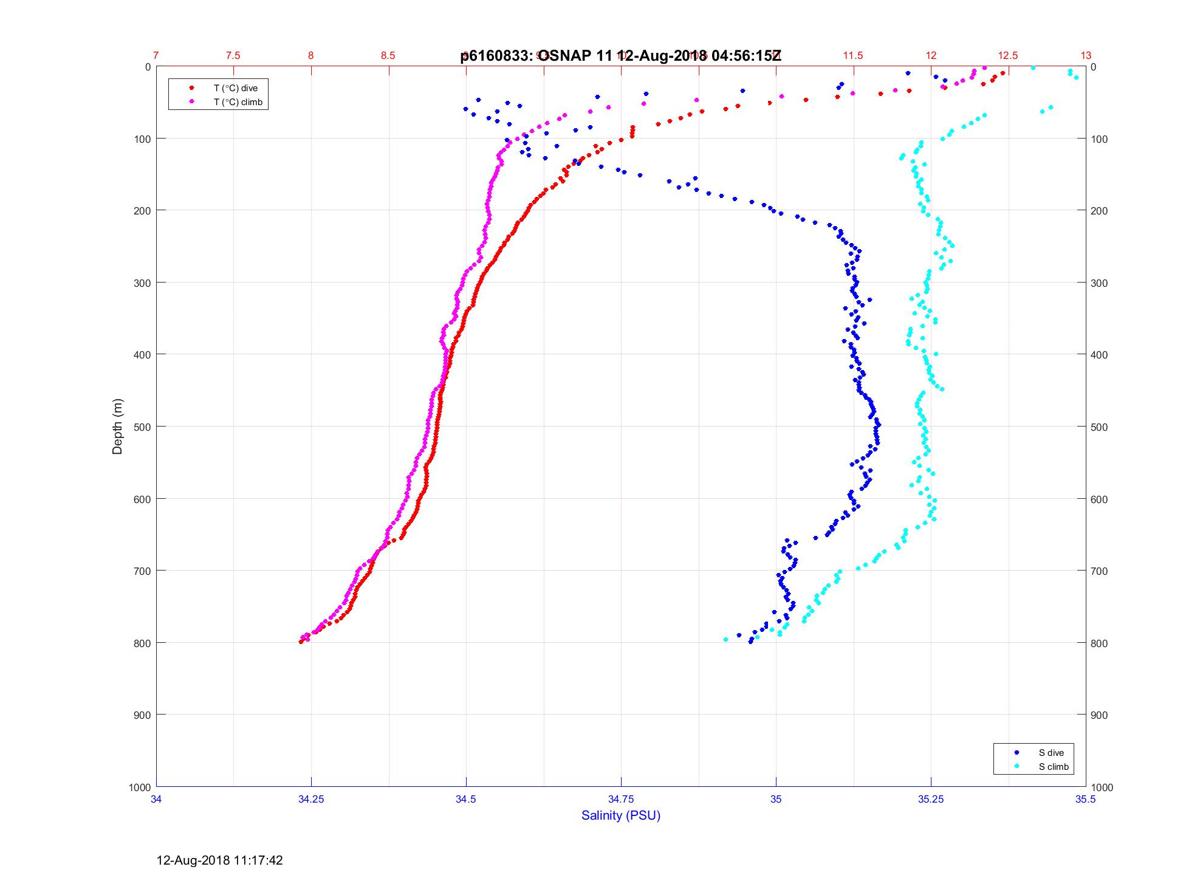
Task: Click the '700' tick on the right depth axis
Action: tap(1101, 570)
